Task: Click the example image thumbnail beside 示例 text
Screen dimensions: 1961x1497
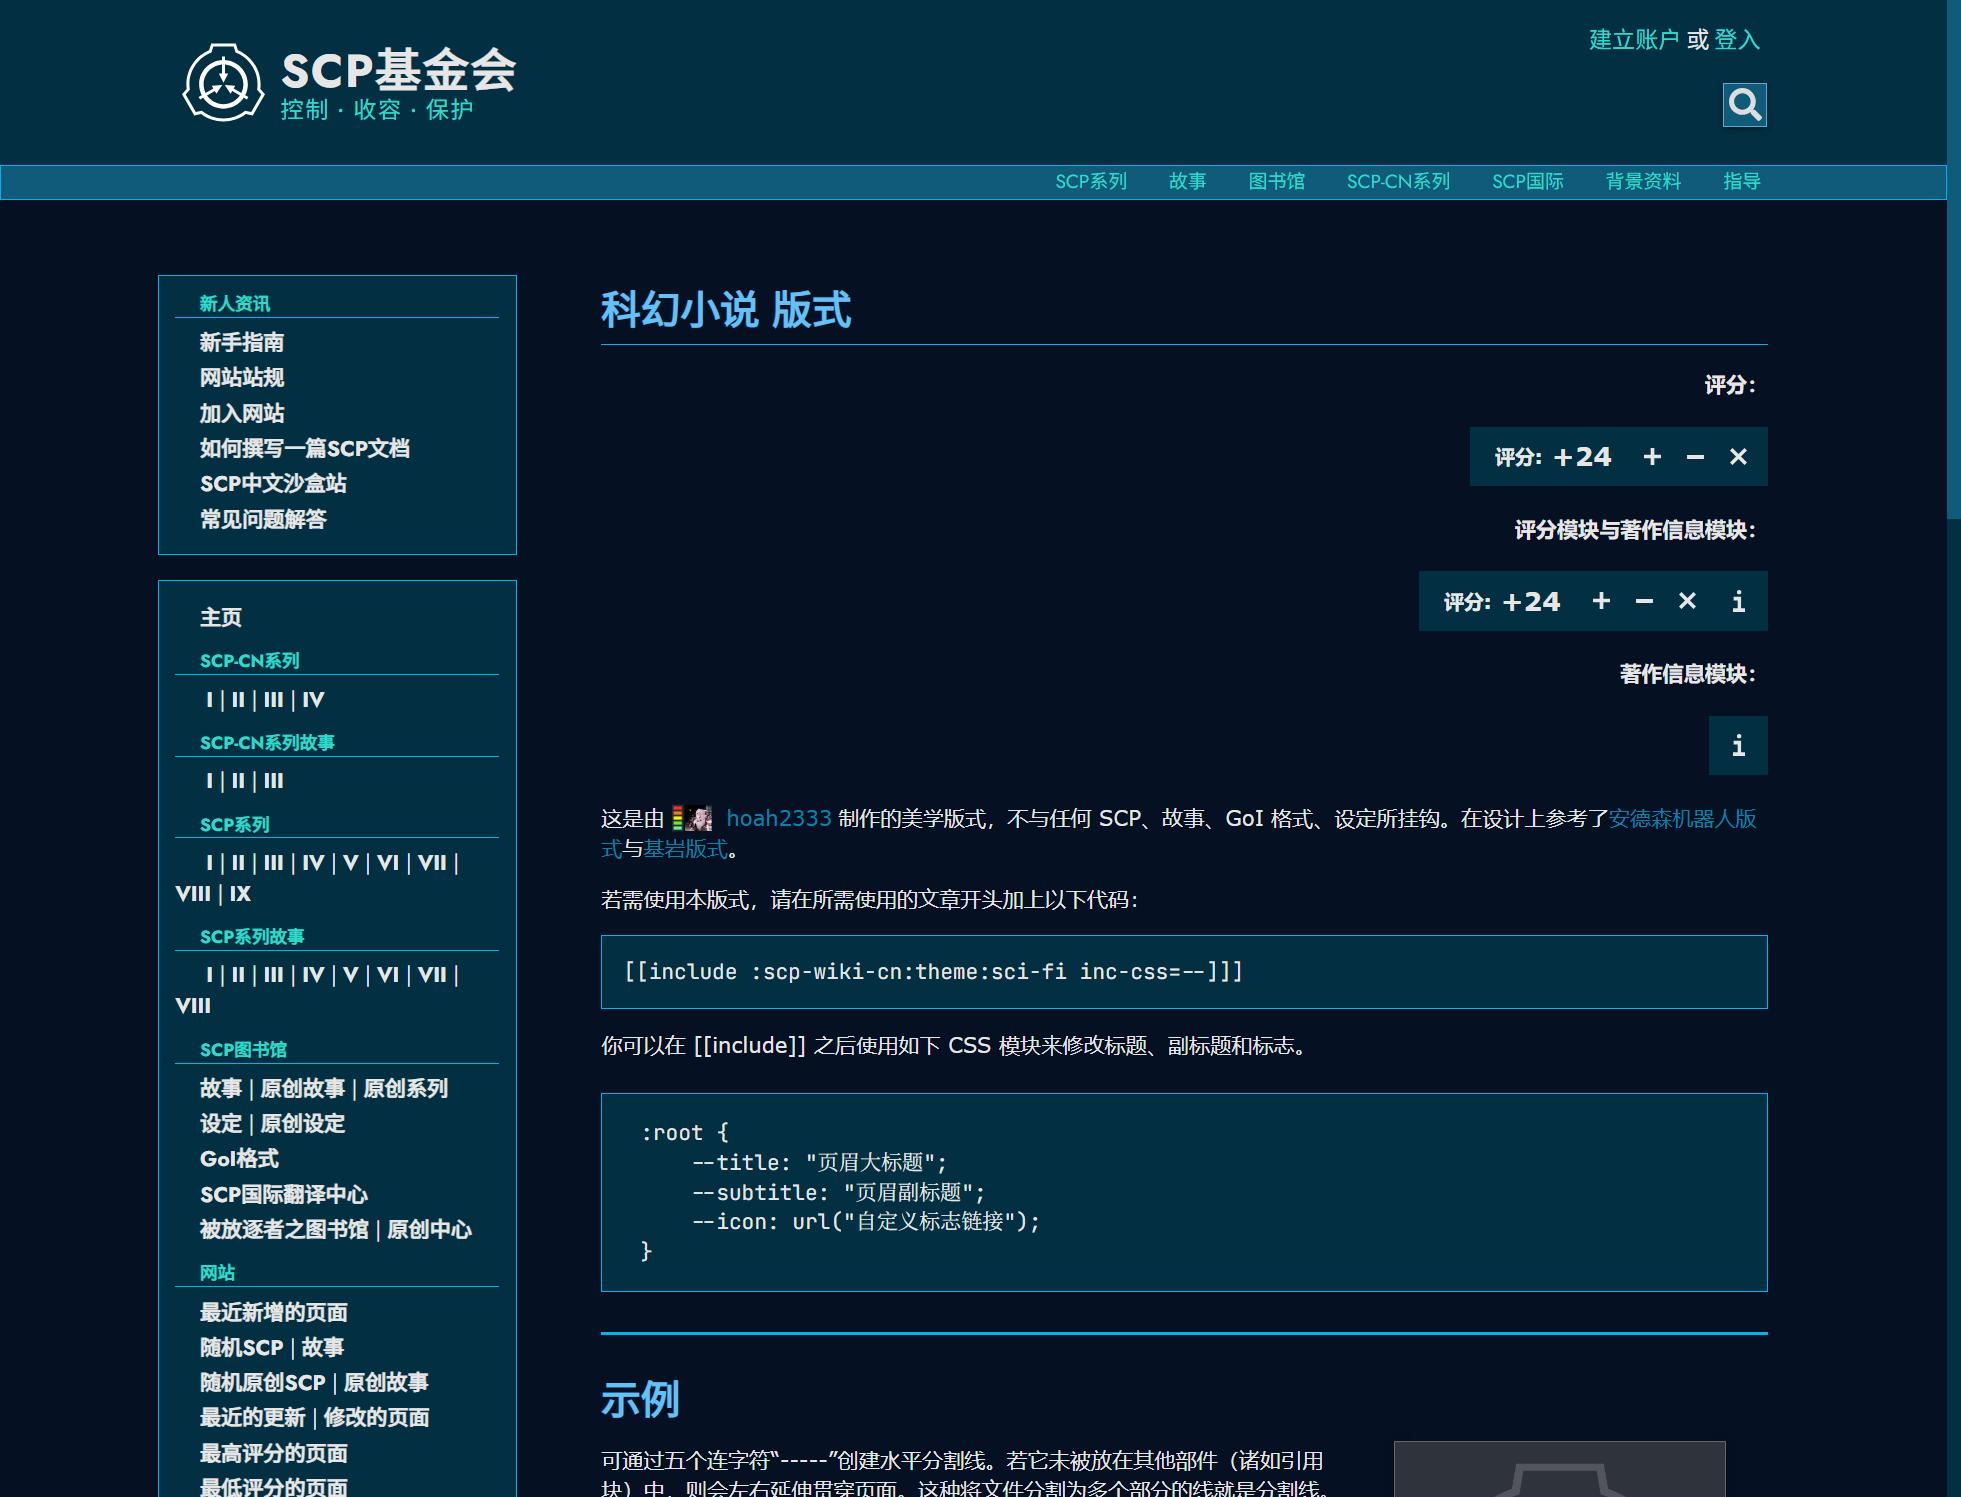Action: (x=1560, y=1469)
